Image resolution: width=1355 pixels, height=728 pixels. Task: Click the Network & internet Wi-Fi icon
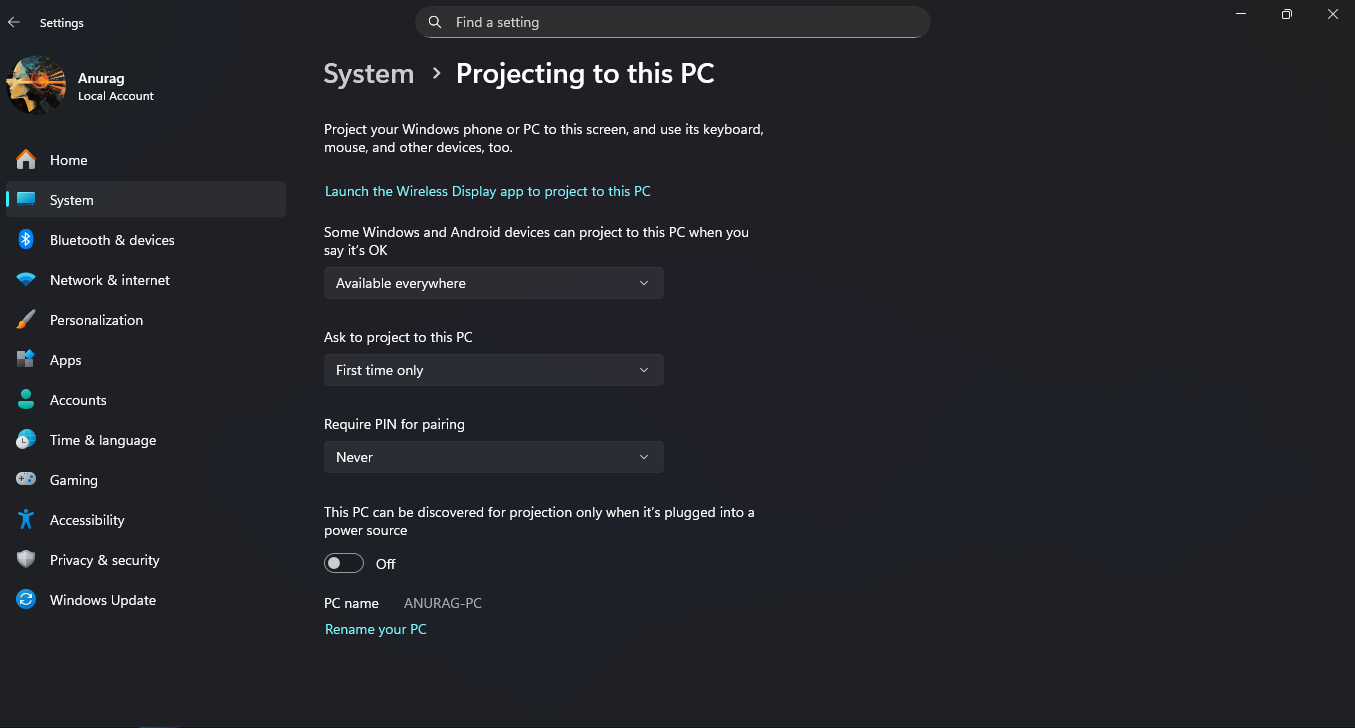(26, 280)
